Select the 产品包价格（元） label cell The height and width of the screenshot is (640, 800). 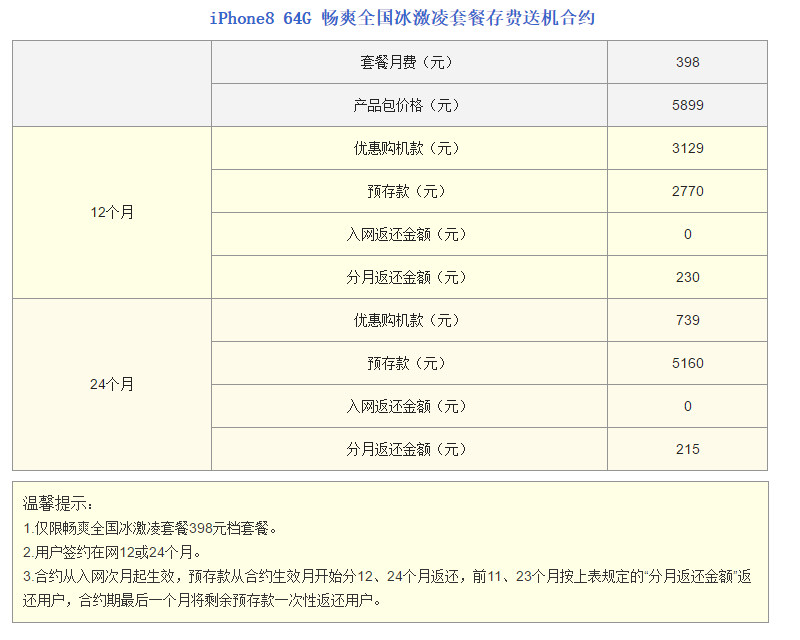(409, 105)
